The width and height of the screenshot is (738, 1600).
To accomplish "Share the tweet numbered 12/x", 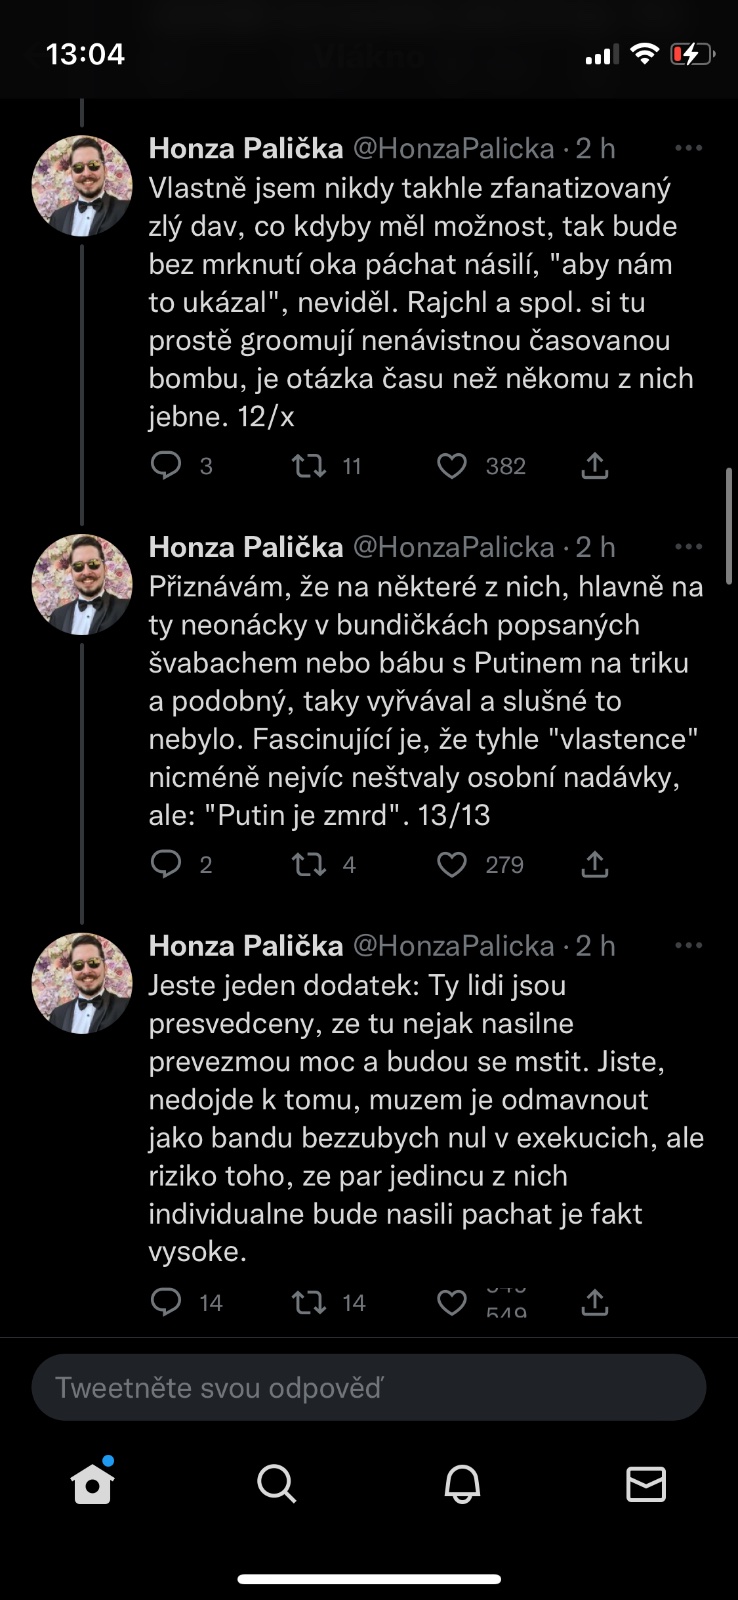I will pos(595,466).
